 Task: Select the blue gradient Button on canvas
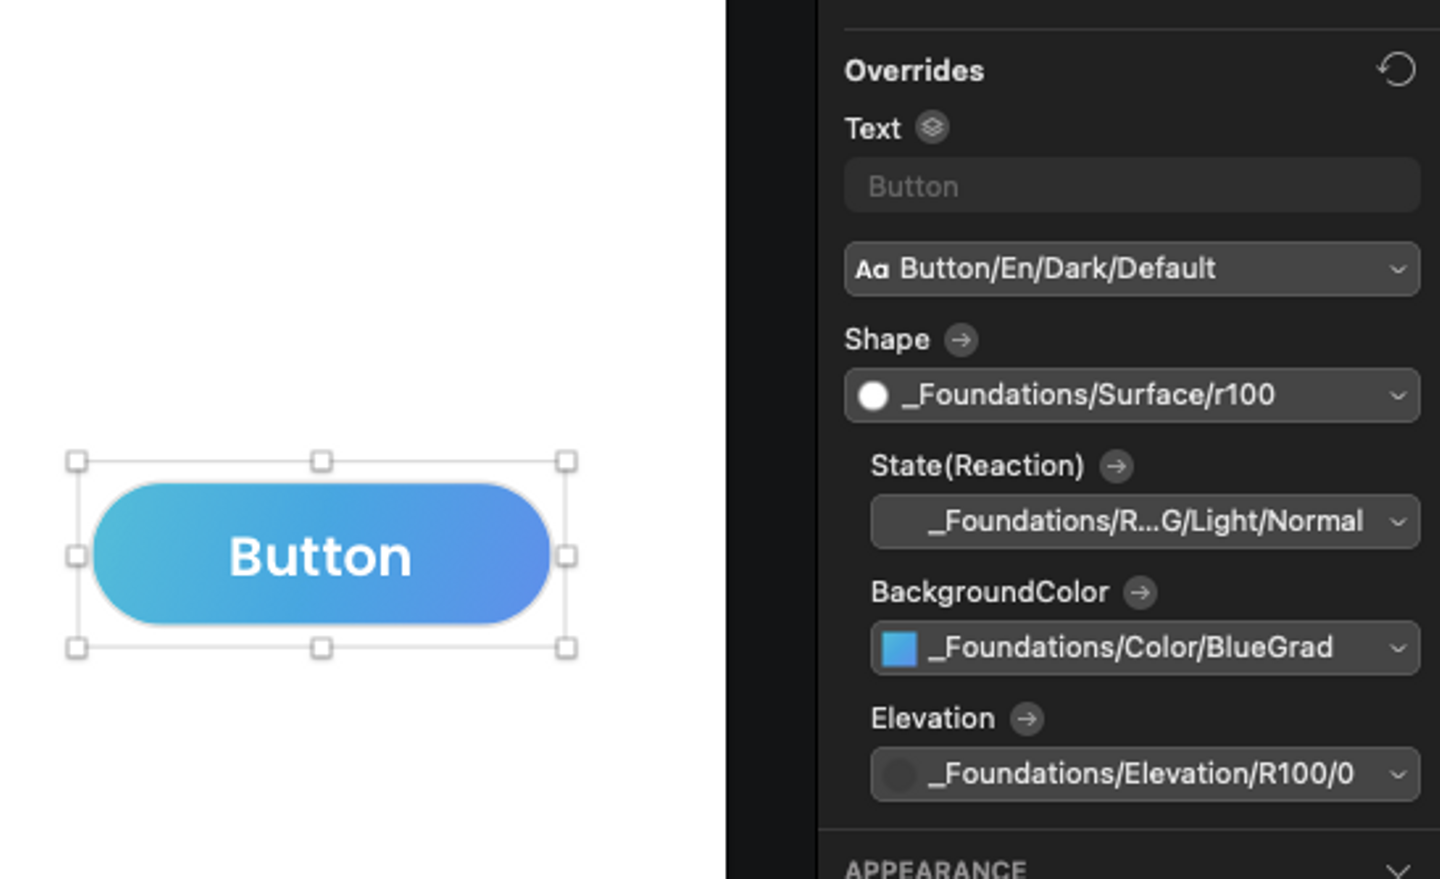(x=320, y=555)
